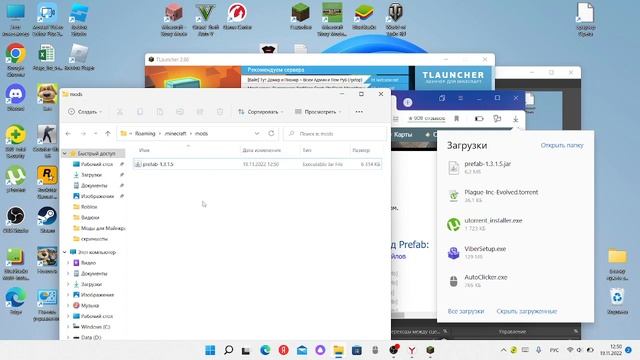Select the prefab-1.3.1.5 file in mods folder
640x360 pixels.
point(258,164)
